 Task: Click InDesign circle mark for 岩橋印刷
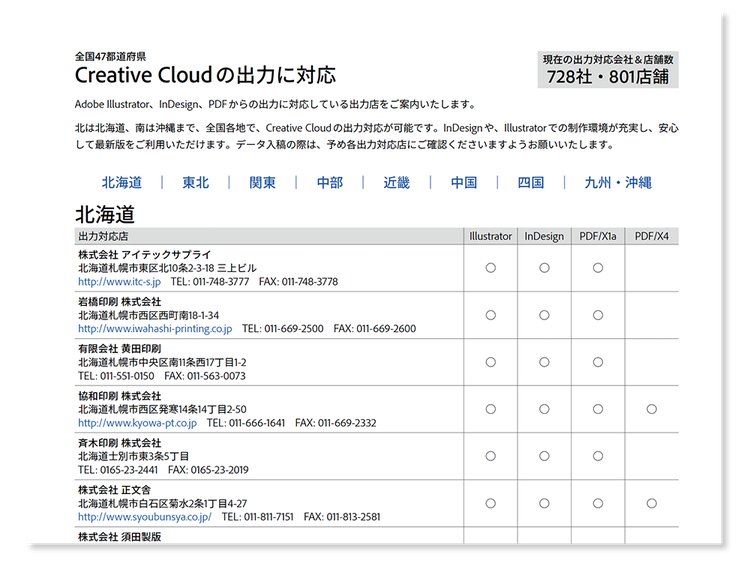point(544,315)
